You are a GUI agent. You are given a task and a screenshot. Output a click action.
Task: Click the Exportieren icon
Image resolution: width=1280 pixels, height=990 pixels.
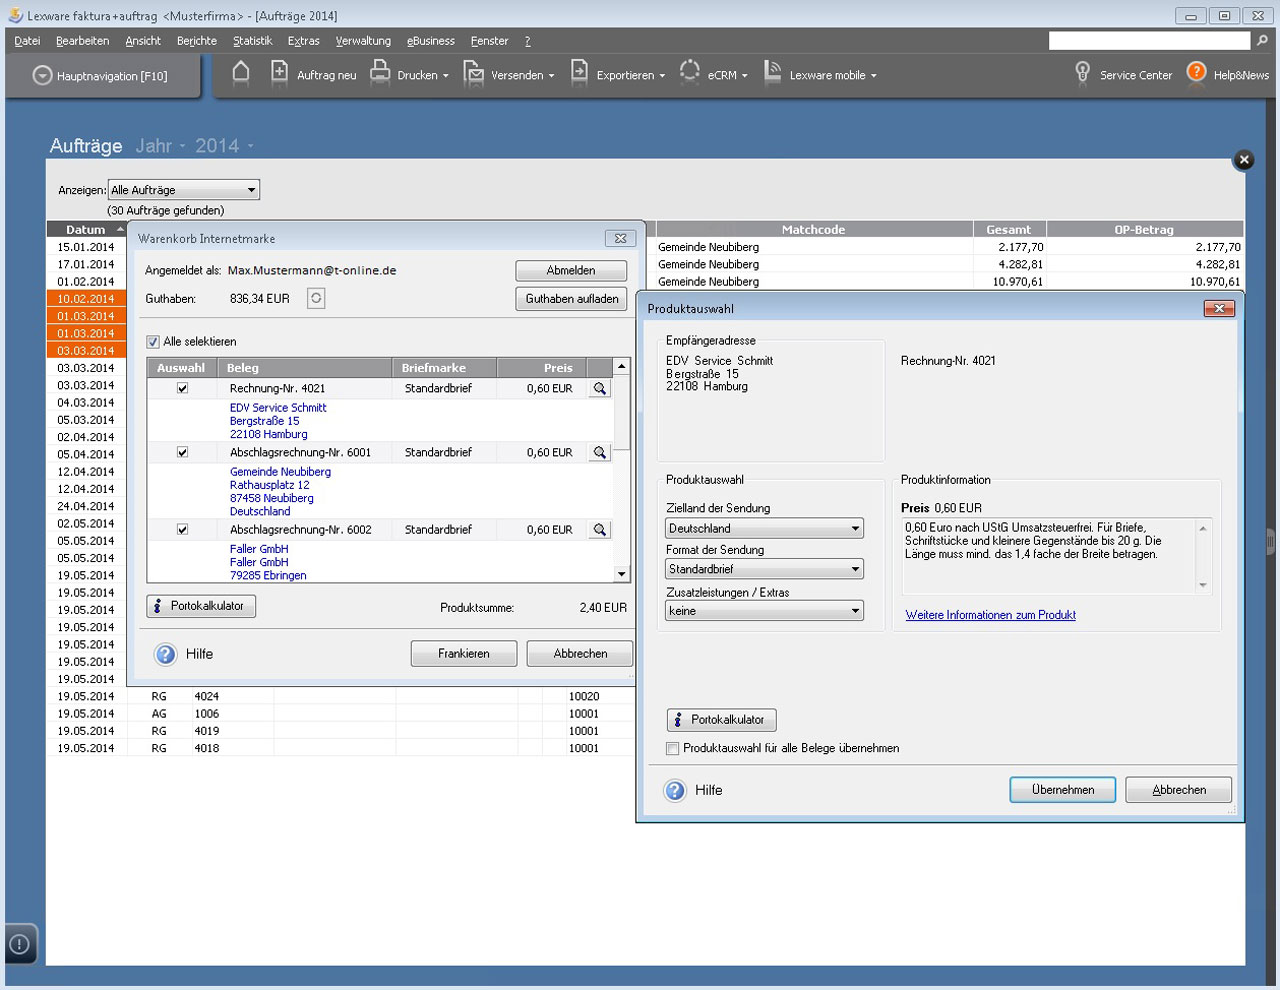click(579, 72)
